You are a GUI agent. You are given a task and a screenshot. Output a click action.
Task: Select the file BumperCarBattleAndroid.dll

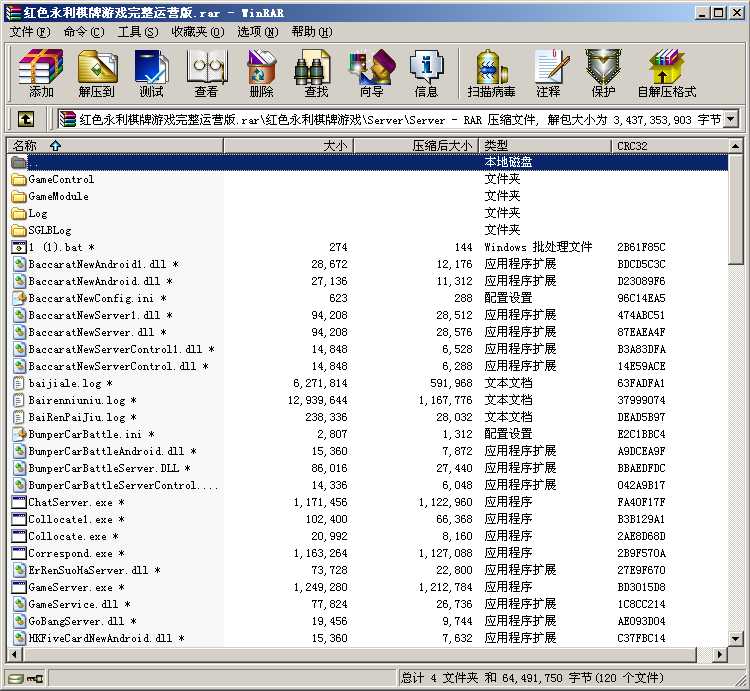click(112, 451)
